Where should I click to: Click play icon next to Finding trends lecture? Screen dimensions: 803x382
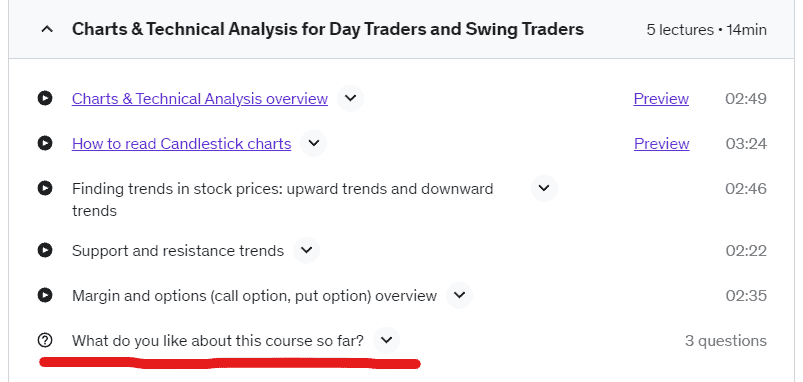tap(45, 188)
